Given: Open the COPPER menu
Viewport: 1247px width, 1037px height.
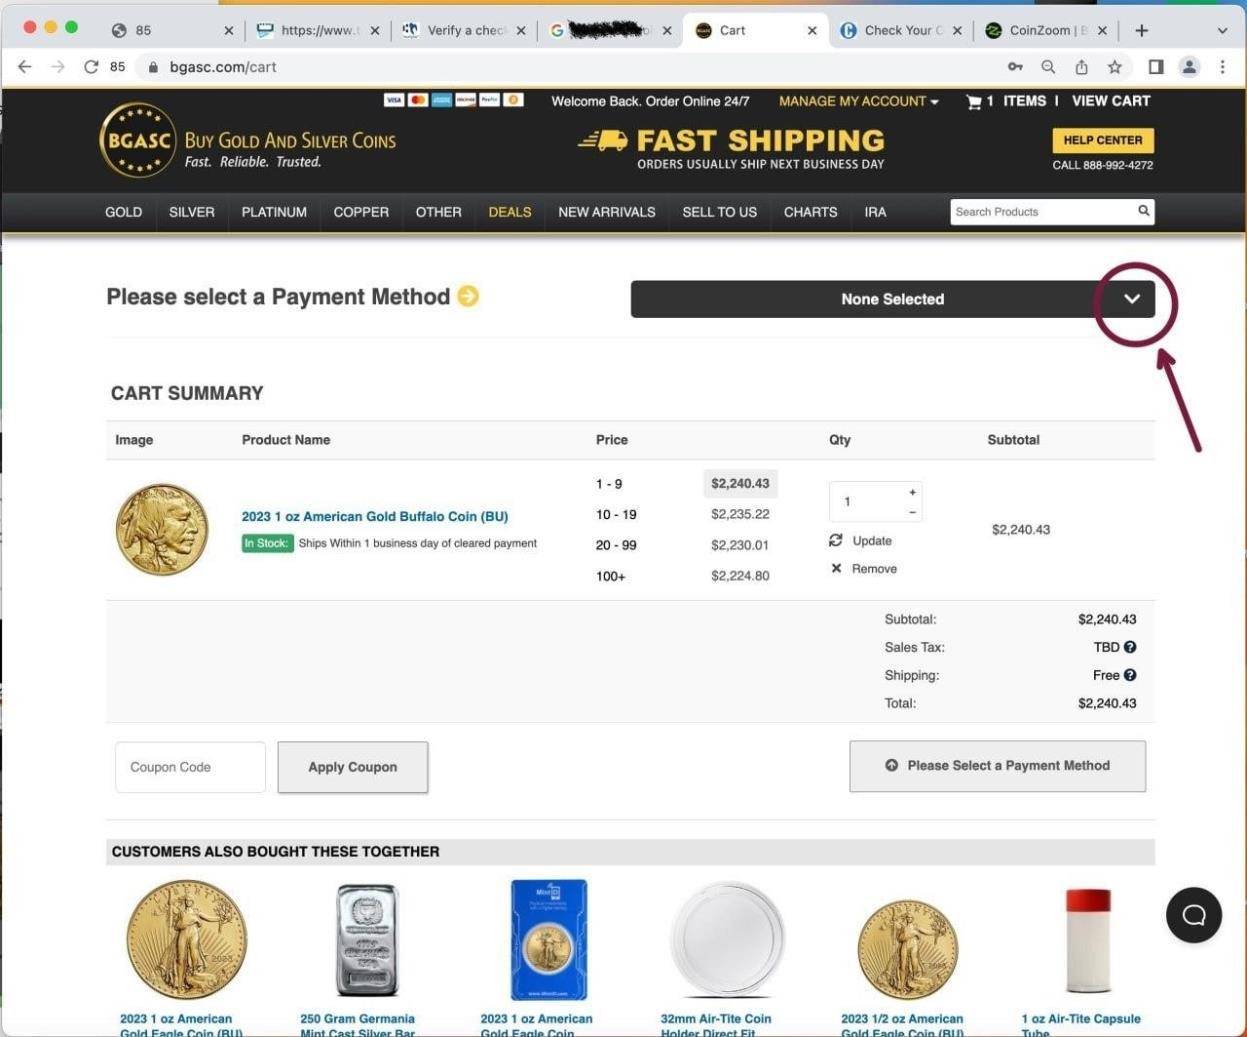Looking at the screenshot, I should coord(361,212).
